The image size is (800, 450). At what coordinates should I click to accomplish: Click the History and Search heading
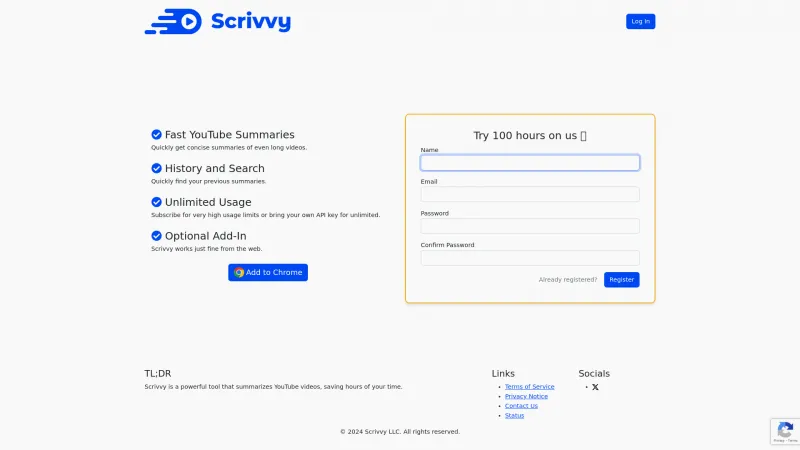(215, 168)
